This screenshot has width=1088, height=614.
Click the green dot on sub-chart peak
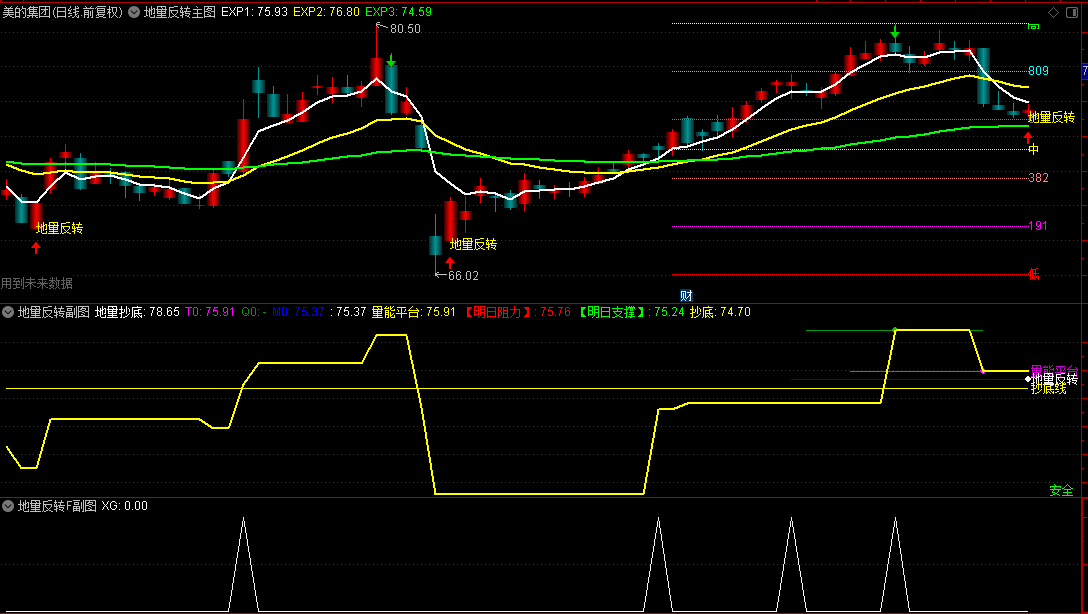pyautogui.click(x=895, y=329)
